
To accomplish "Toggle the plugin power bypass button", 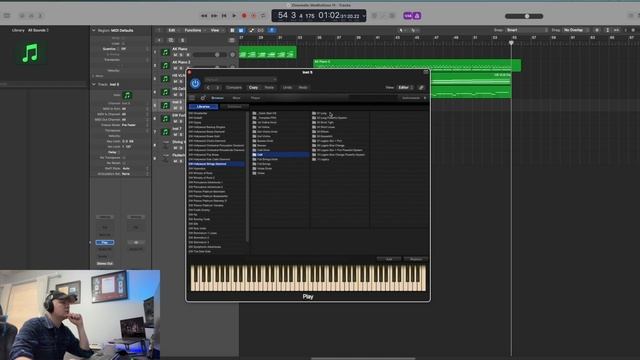I will (195, 83).
